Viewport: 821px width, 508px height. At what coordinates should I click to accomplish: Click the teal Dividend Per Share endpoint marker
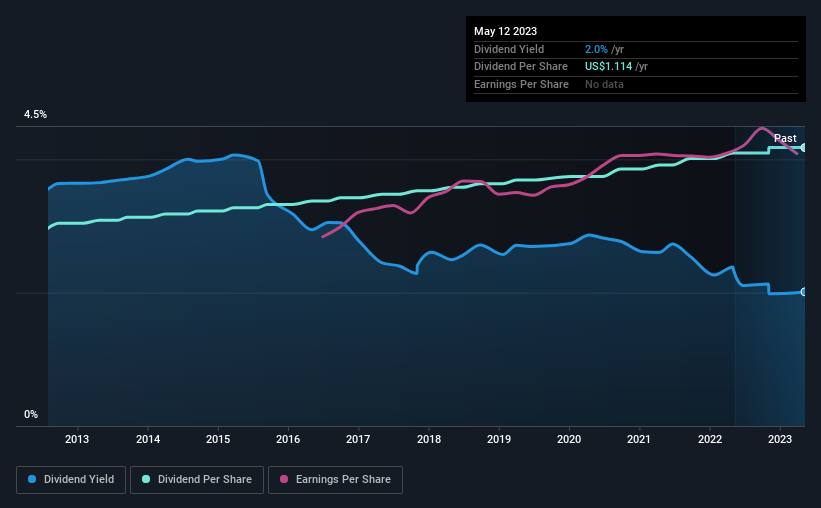point(804,147)
